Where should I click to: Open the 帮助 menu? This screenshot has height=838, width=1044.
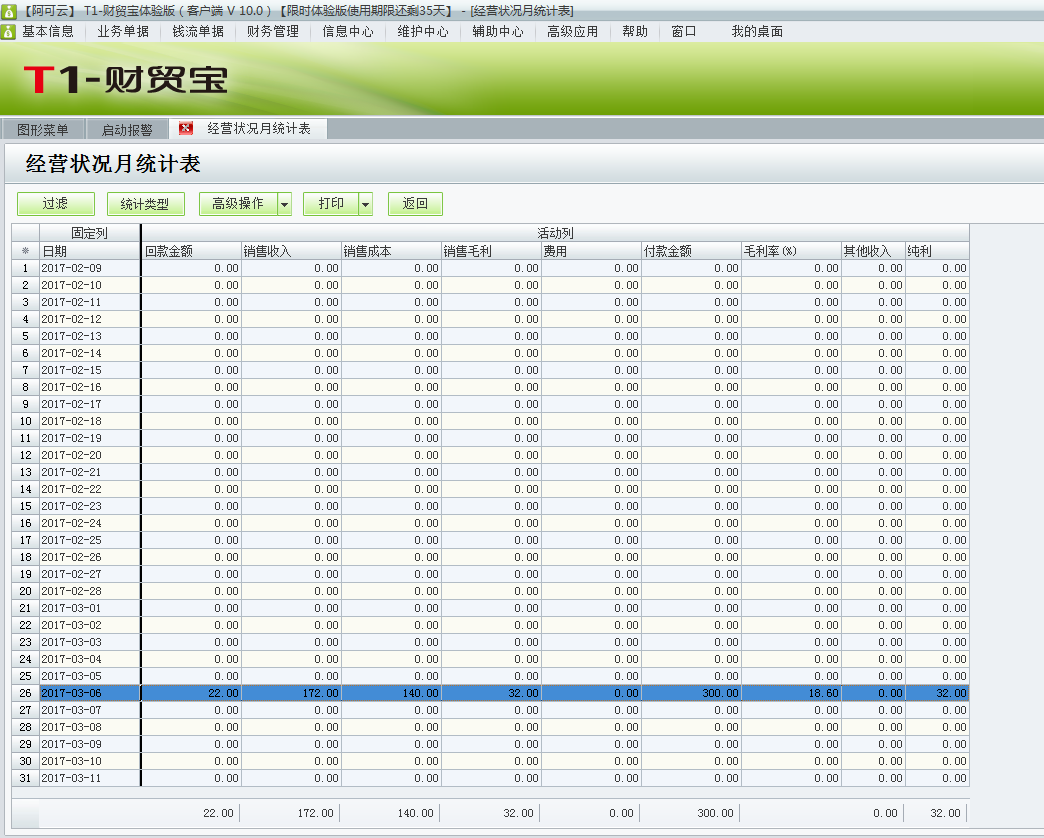tap(634, 30)
